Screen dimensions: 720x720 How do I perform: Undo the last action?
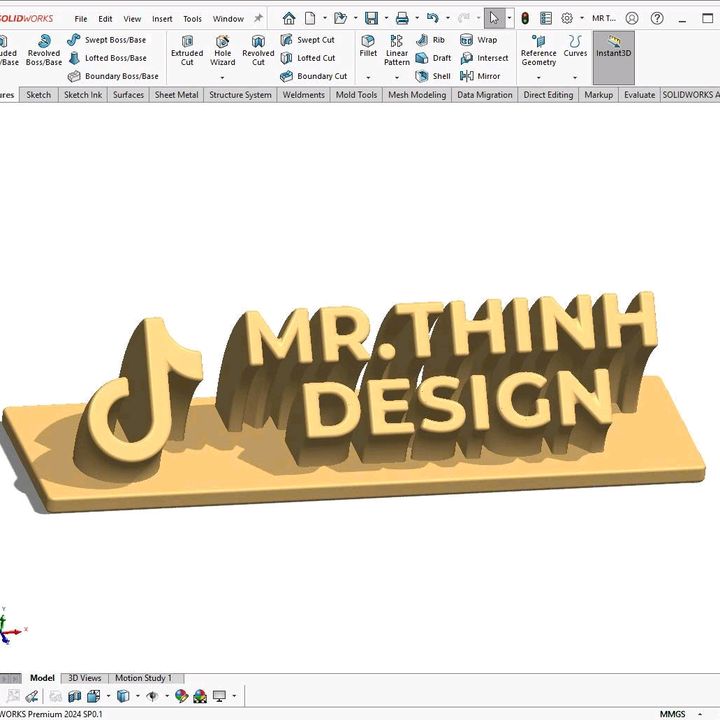click(x=433, y=18)
